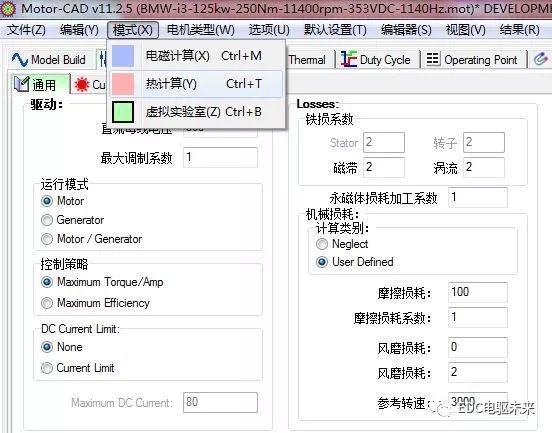Viewport: 552px width, 433px height.
Task: Click the Stator iron loss coefficient field
Action: 384,143
